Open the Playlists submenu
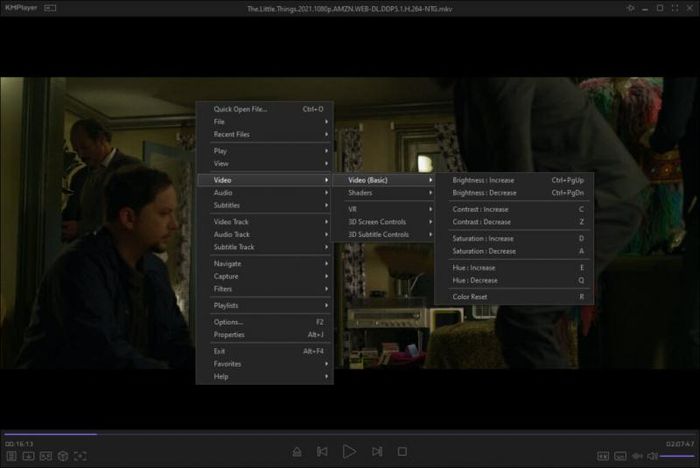The image size is (700, 468). pyautogui.click(x=264, y=305)
